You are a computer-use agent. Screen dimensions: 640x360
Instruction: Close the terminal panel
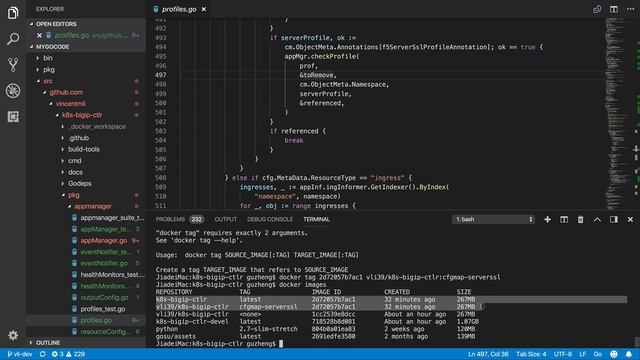pyautogui.click(x=630, y=220)
